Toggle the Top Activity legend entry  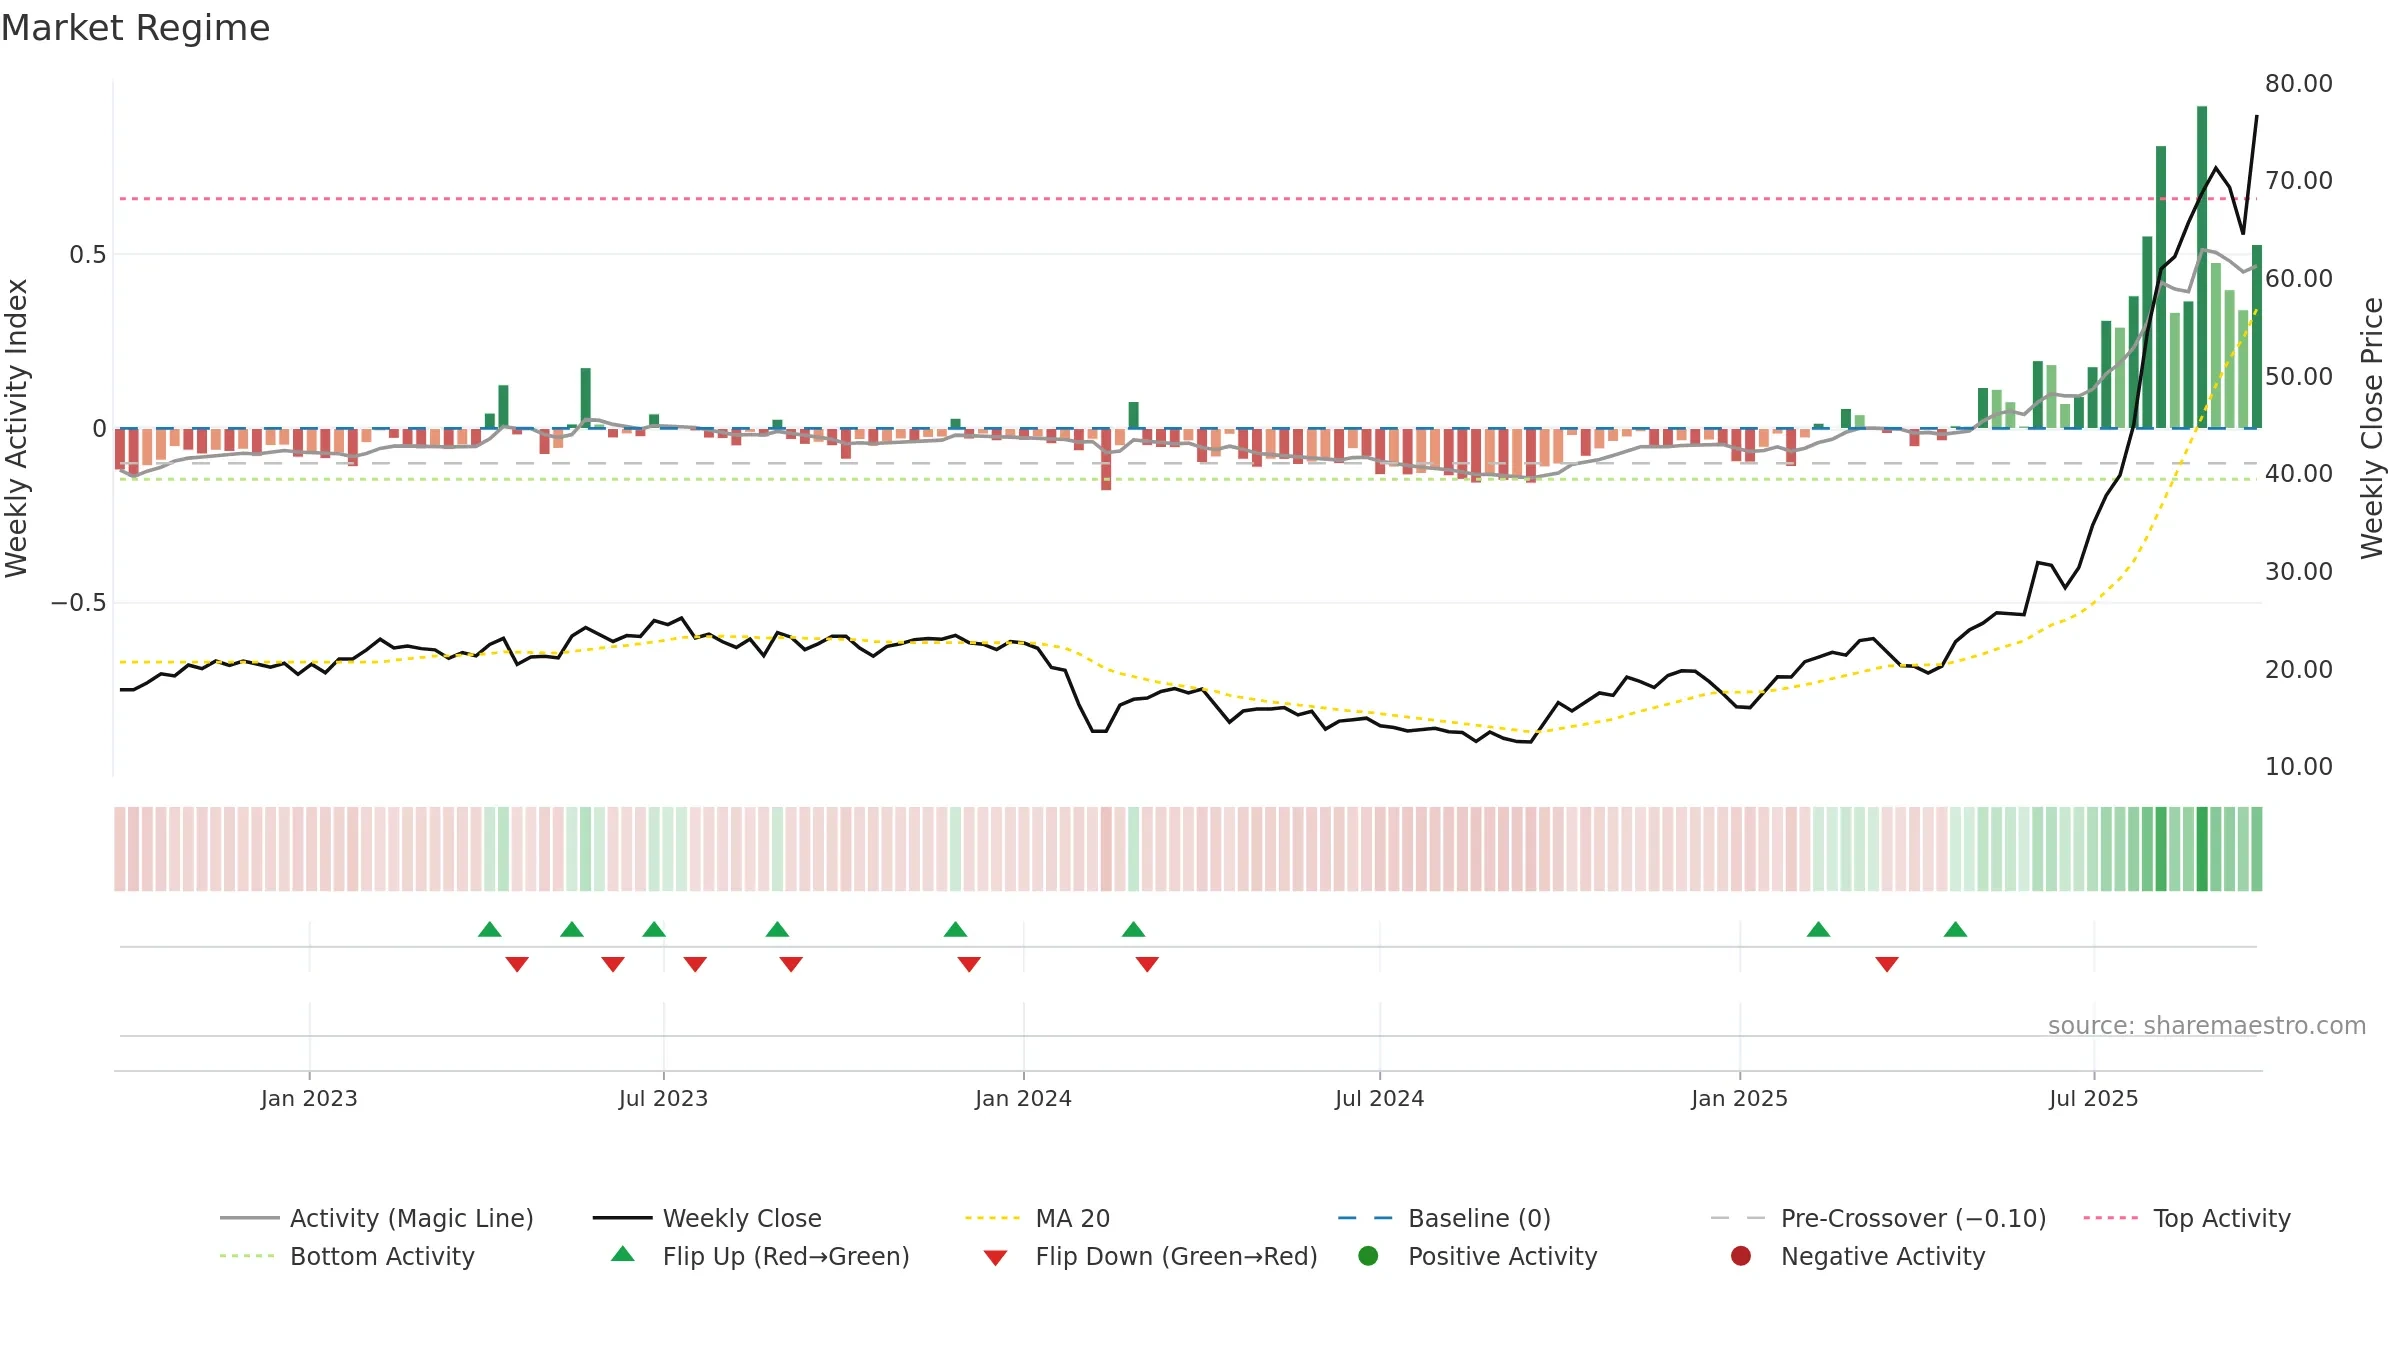pyautogui.click(x=2187, y=1218)
